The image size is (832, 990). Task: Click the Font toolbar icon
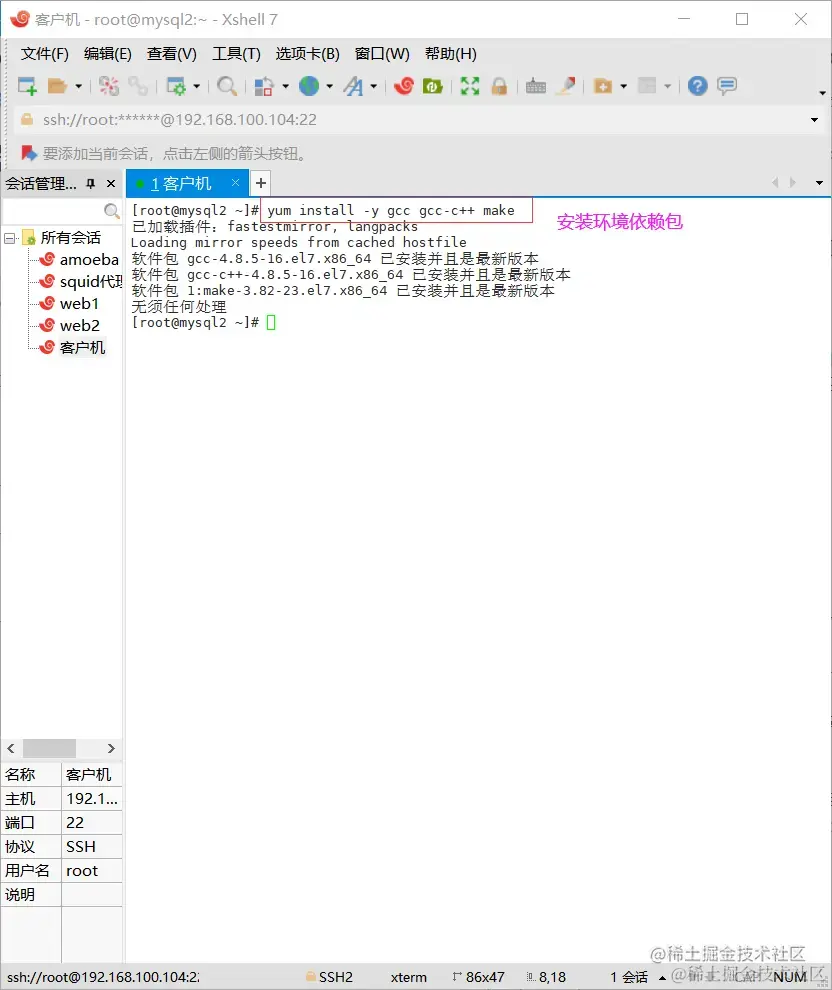[354, 86]
